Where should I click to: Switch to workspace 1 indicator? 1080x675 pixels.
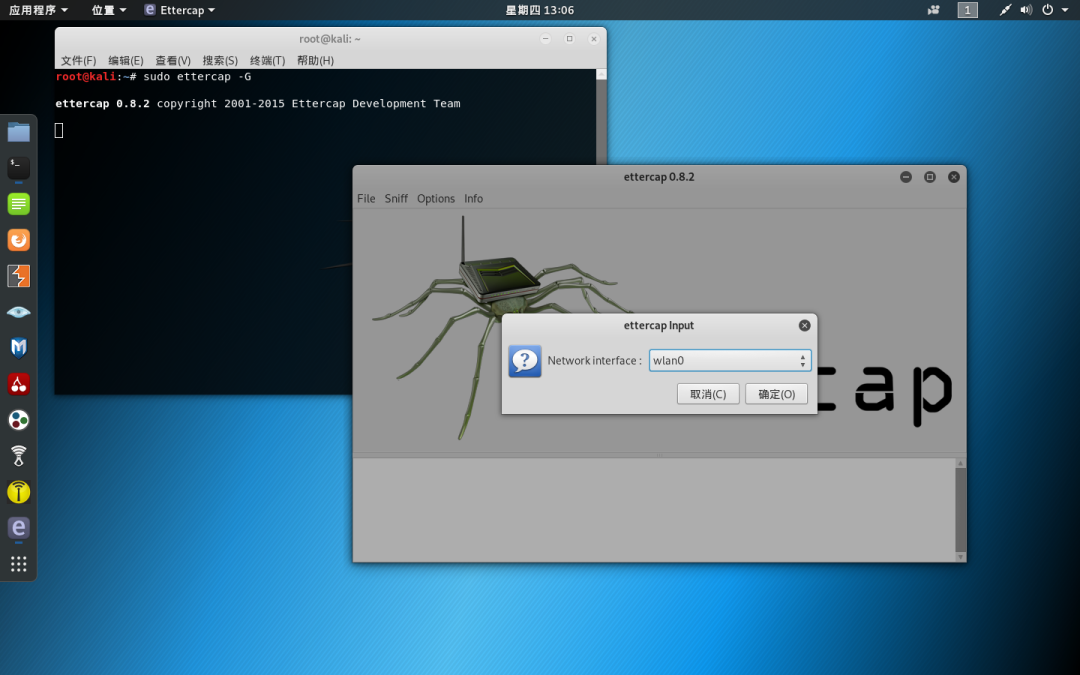coord(968,10)
